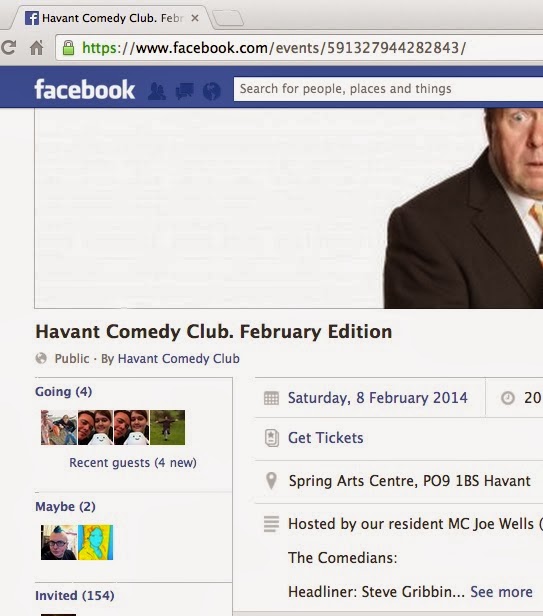543x616 pixels.
Task: Close the Havant Comedy Club tab
Action: point(194,18)
